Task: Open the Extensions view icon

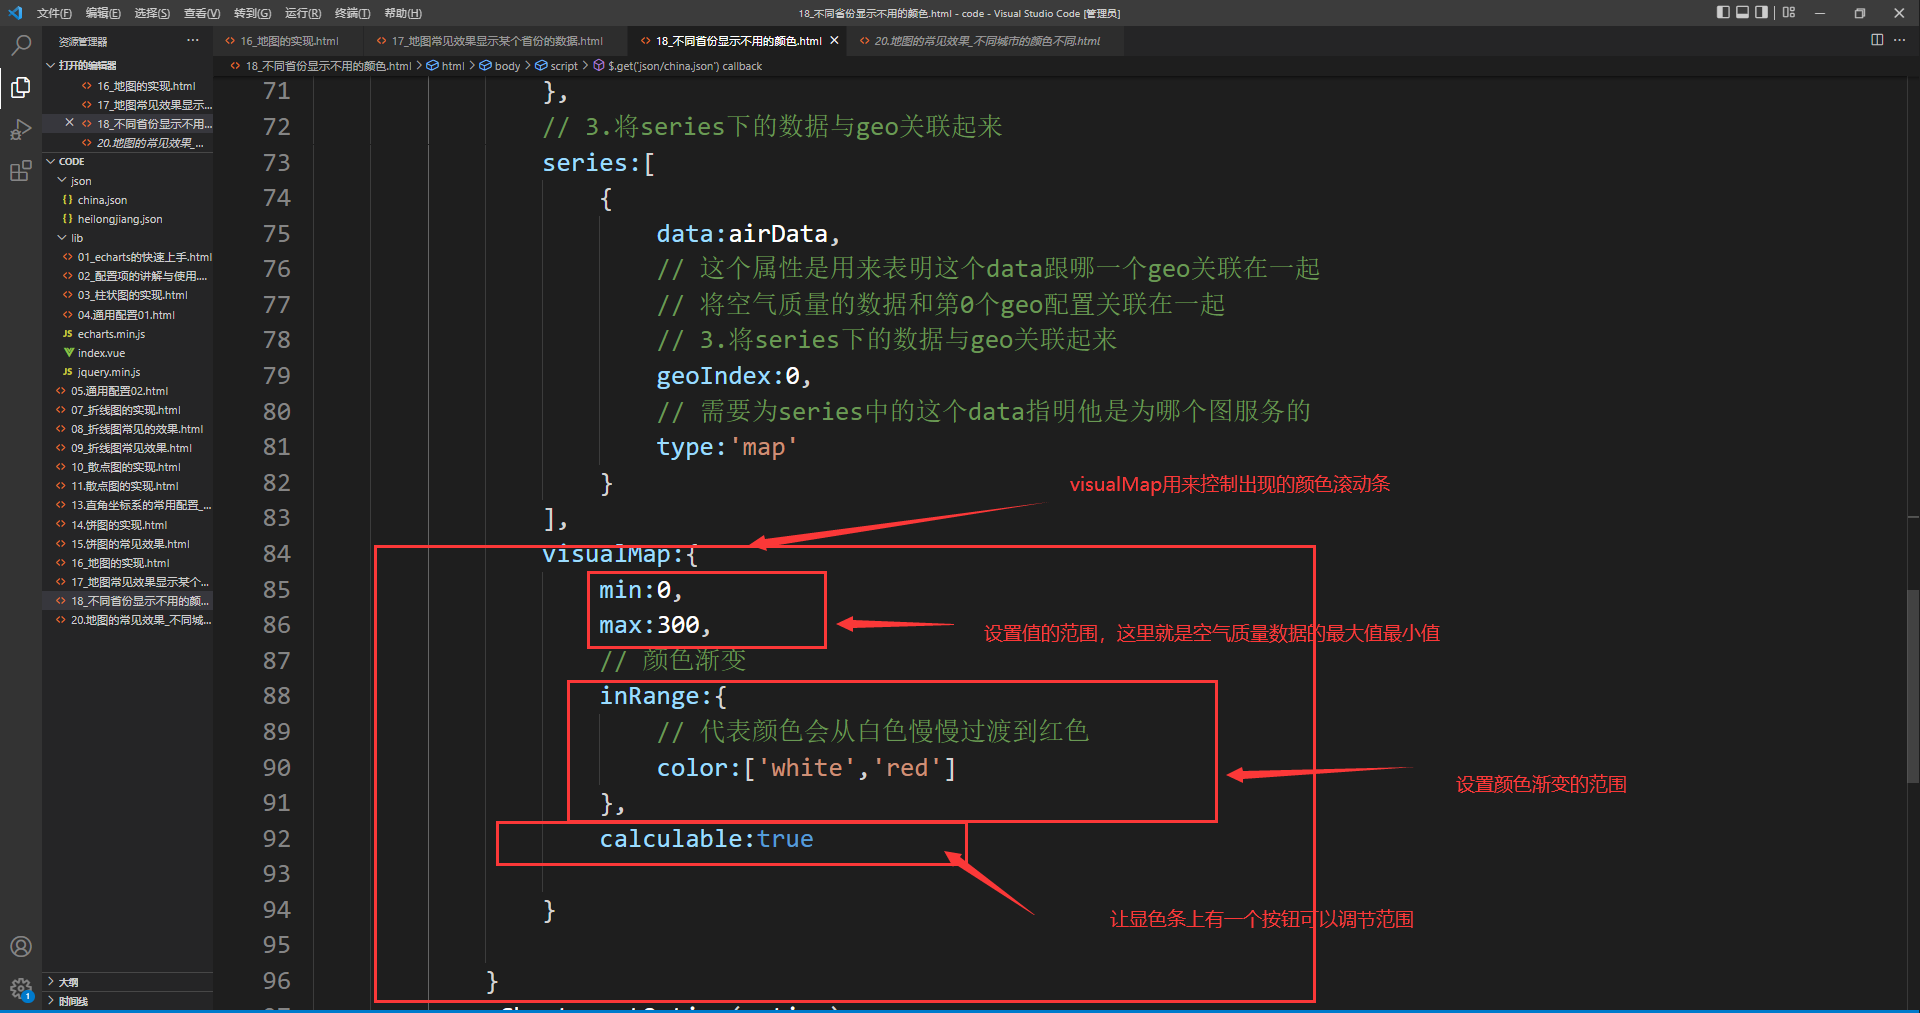Action: pyautogui.click(x=20, y=171)
